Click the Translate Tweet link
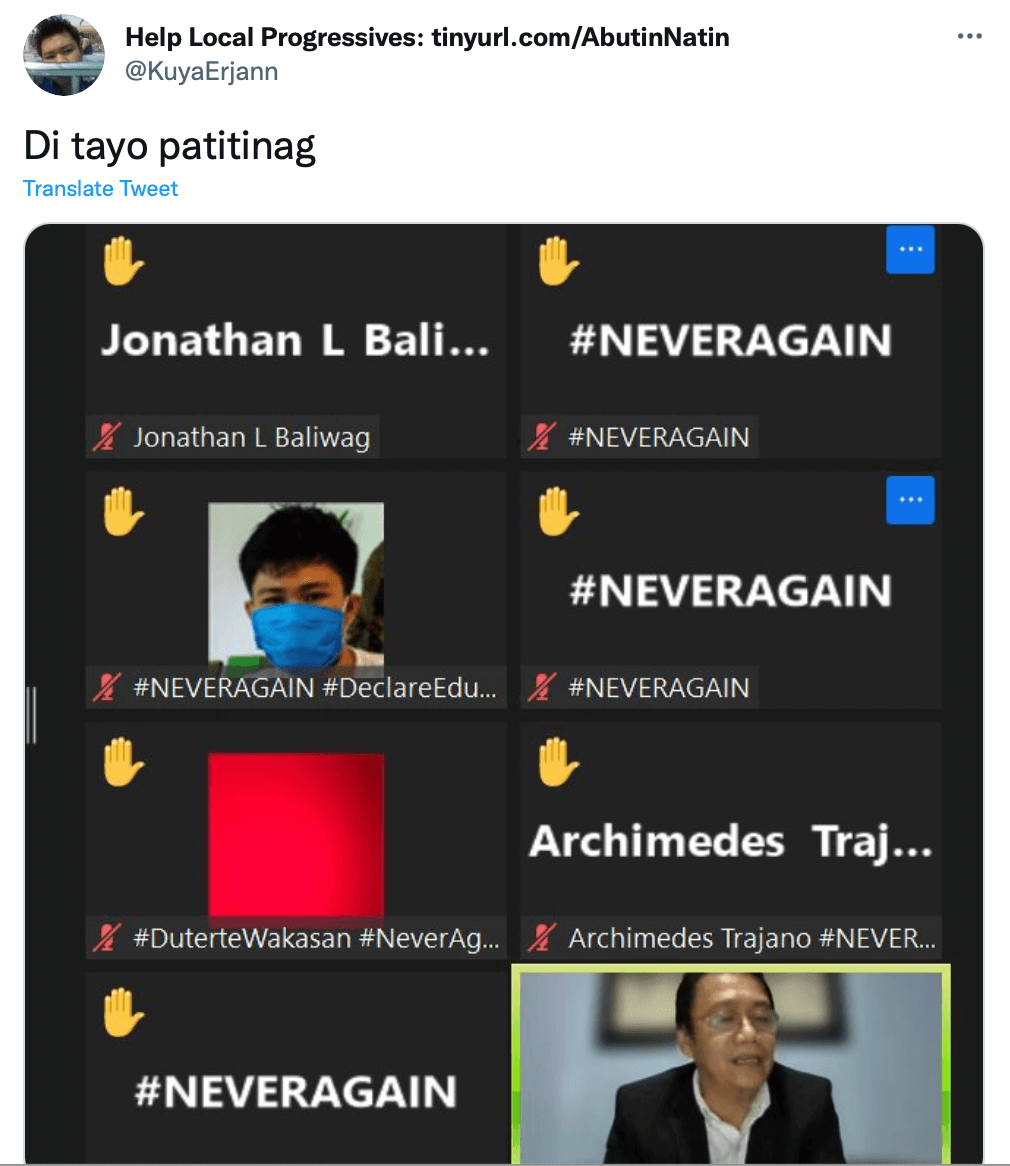 [x=100, y=189]
